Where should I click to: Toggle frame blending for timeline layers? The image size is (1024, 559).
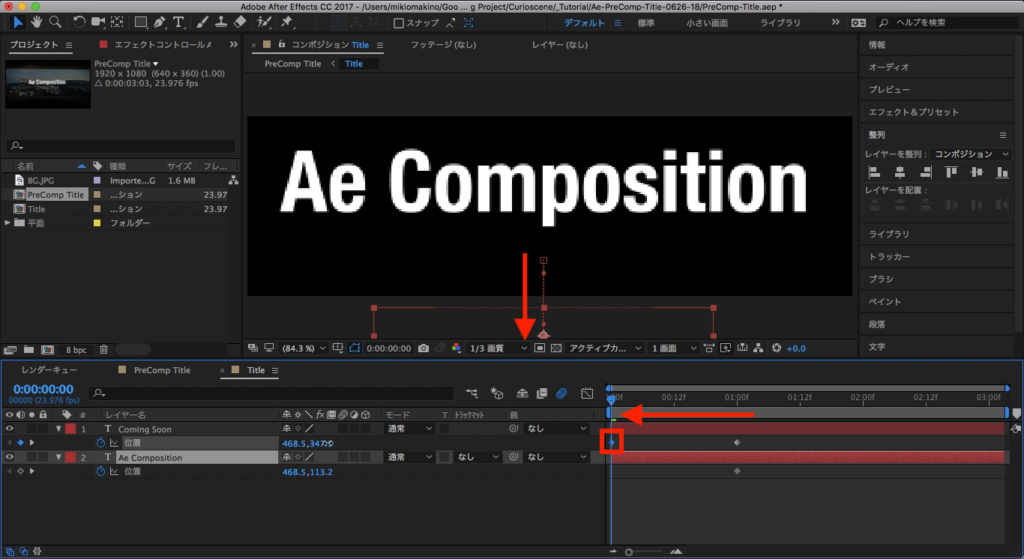tap(541, 393)
